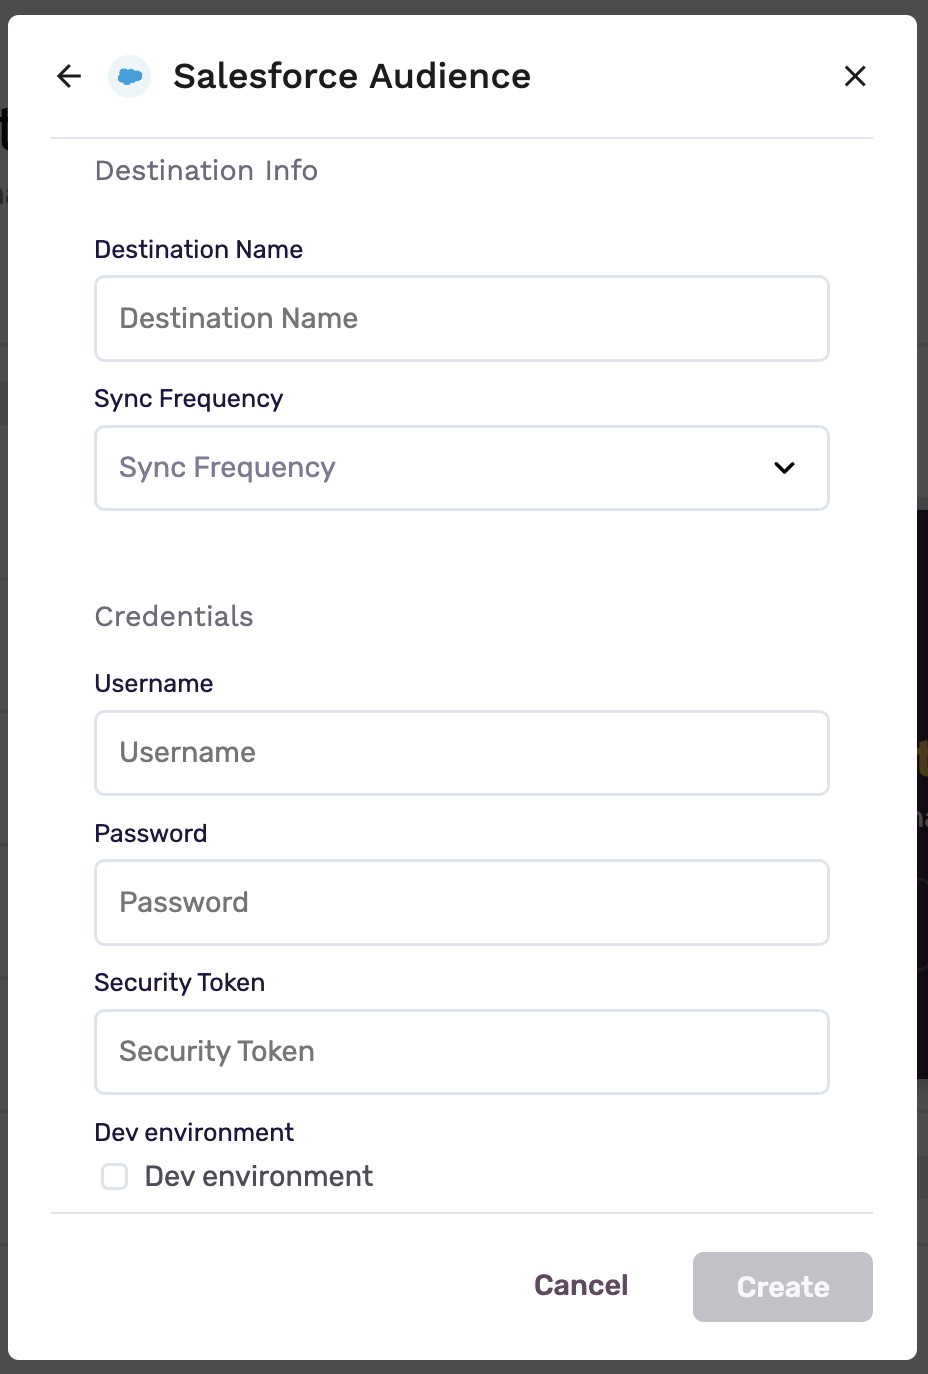The height and width of the screenshot is (1374, 928).
Task: Click the Destination Info section heading
Action: click(206, 171)
